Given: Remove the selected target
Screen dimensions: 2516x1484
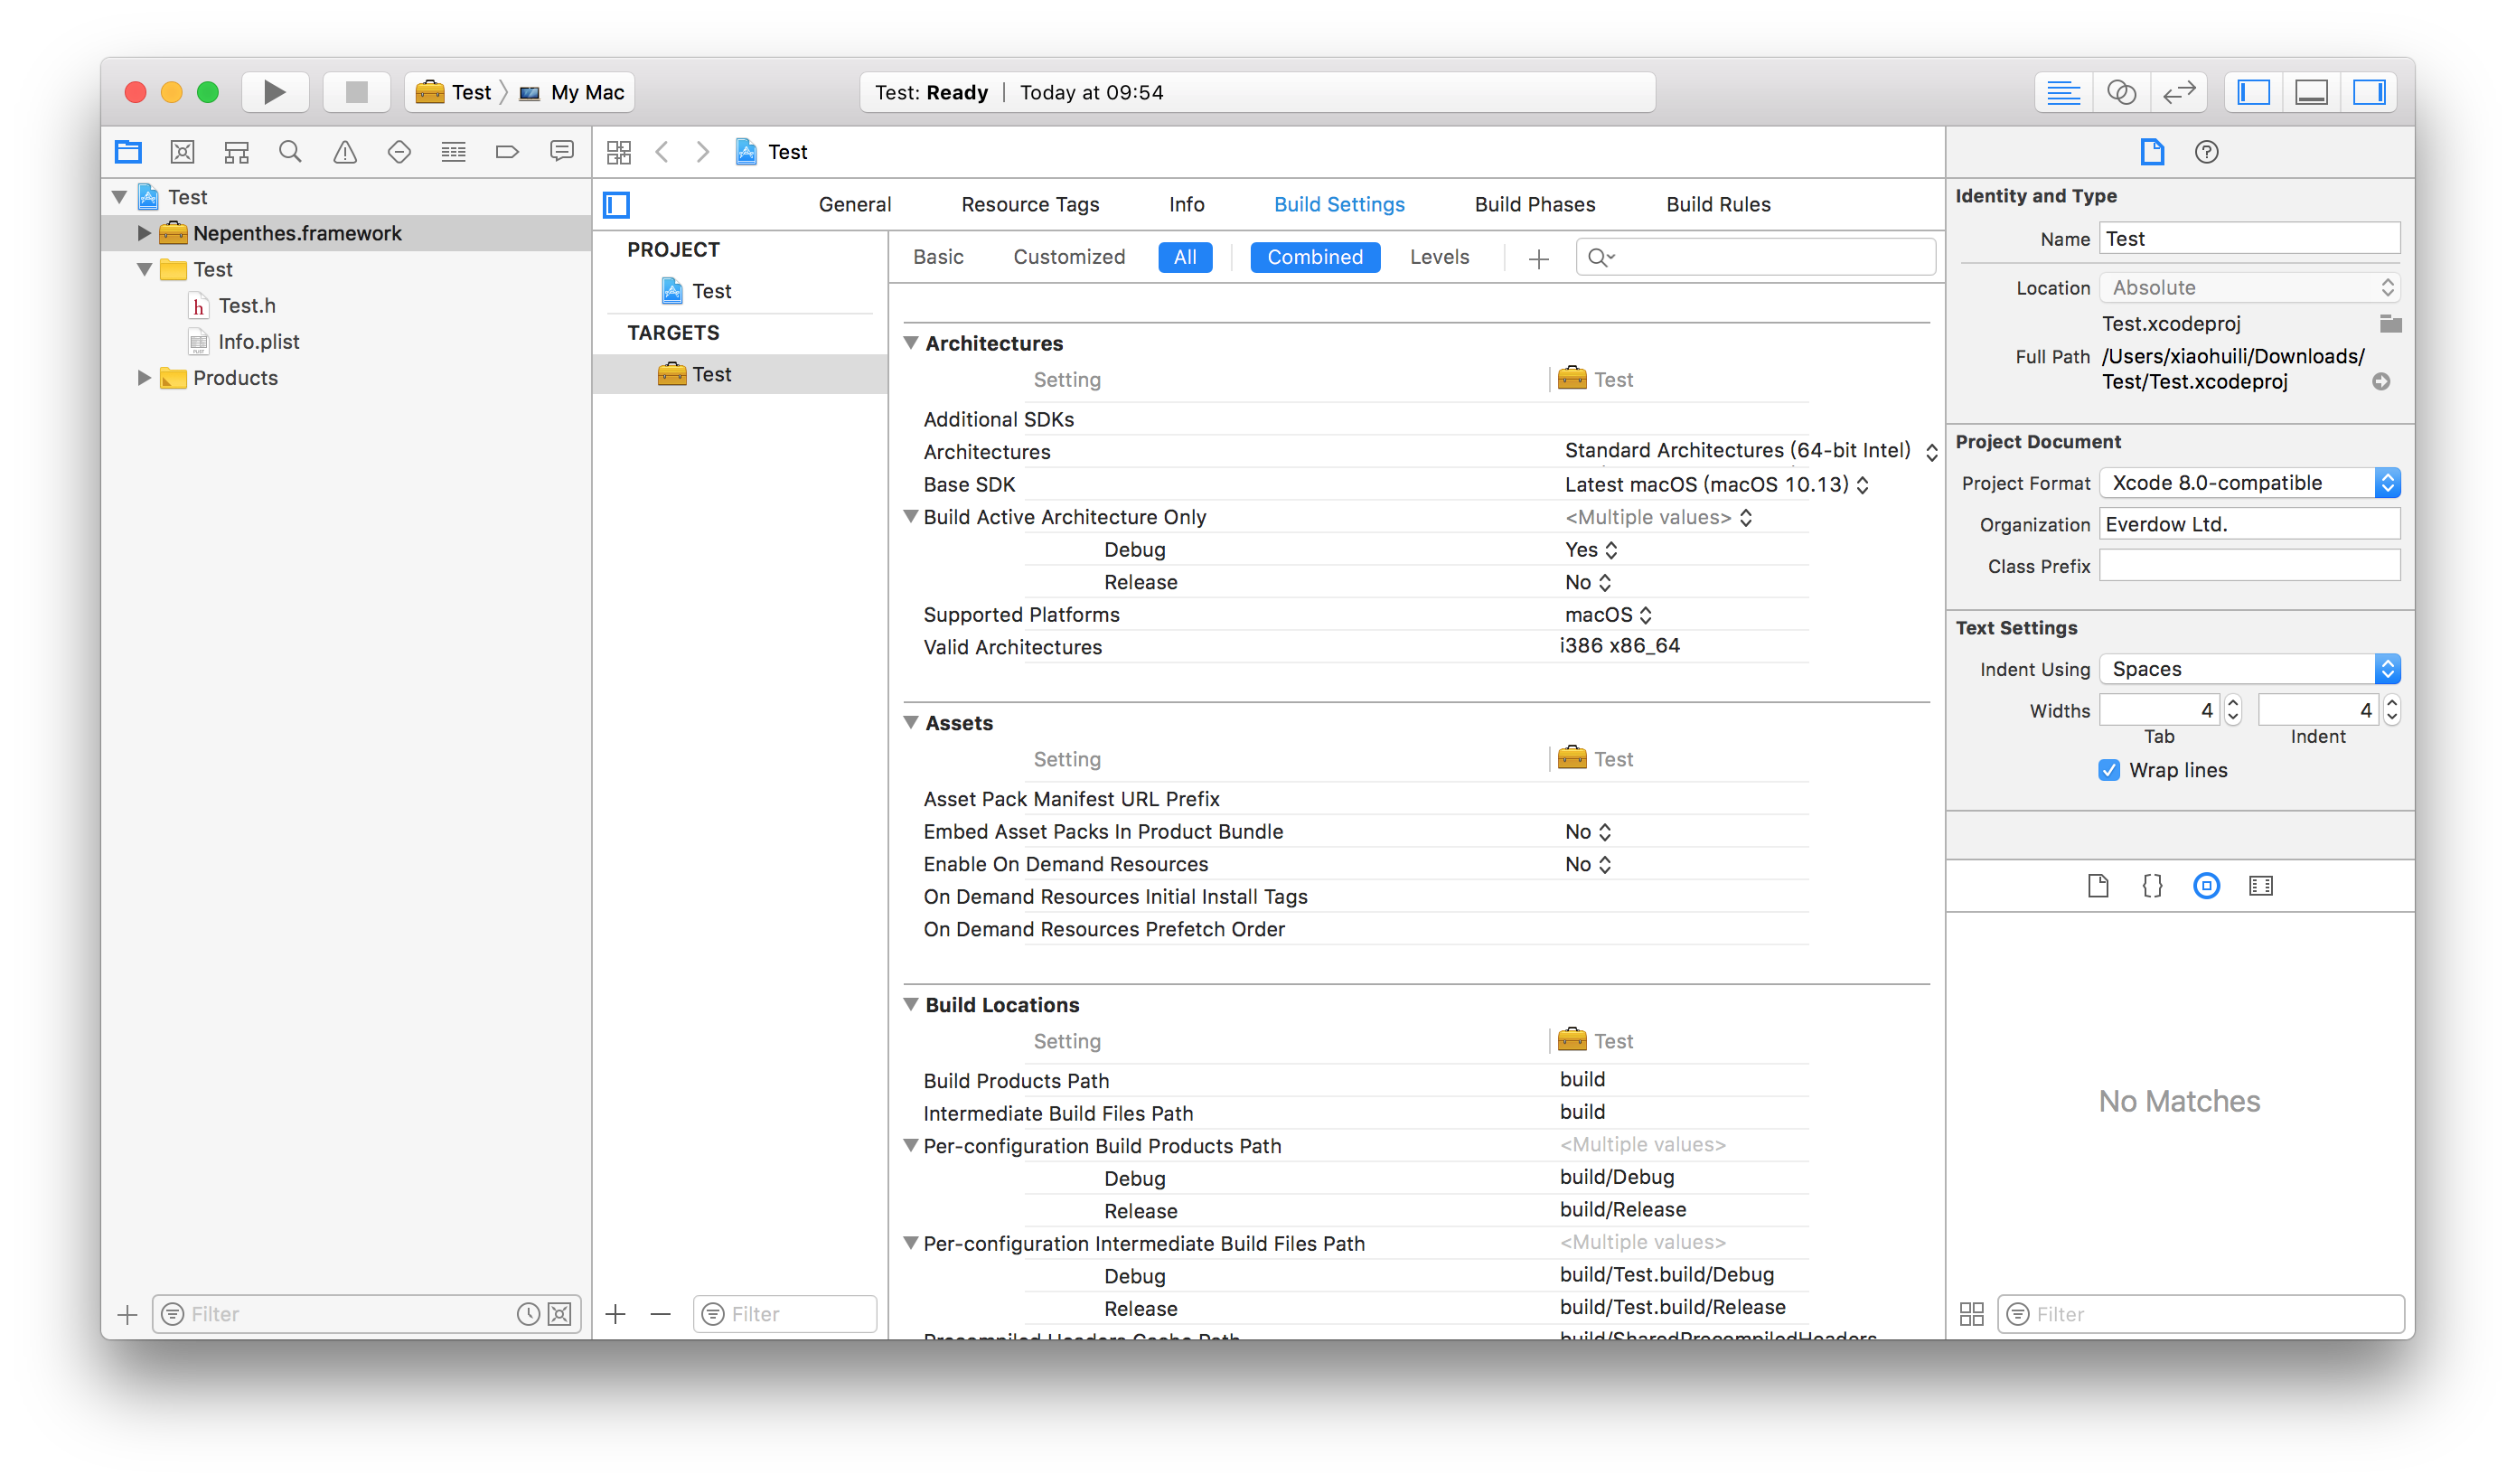Looking at the screenshot, I should tap(661, 1314).
